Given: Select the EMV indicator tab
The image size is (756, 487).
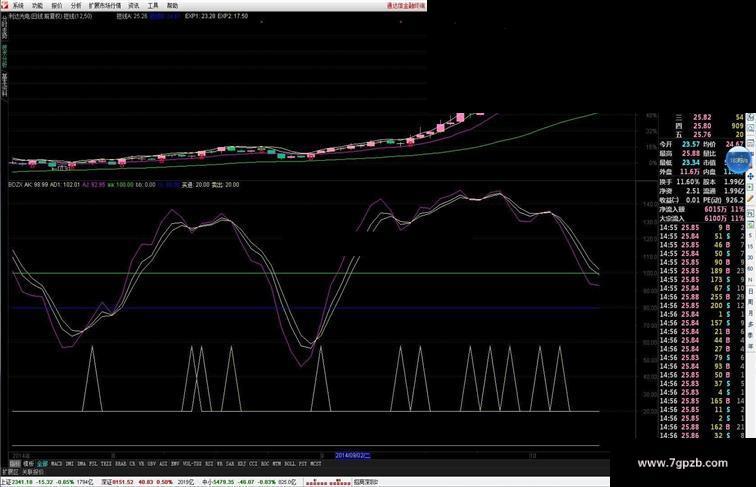Looking at the screenshot, I should tap(175, 464).
